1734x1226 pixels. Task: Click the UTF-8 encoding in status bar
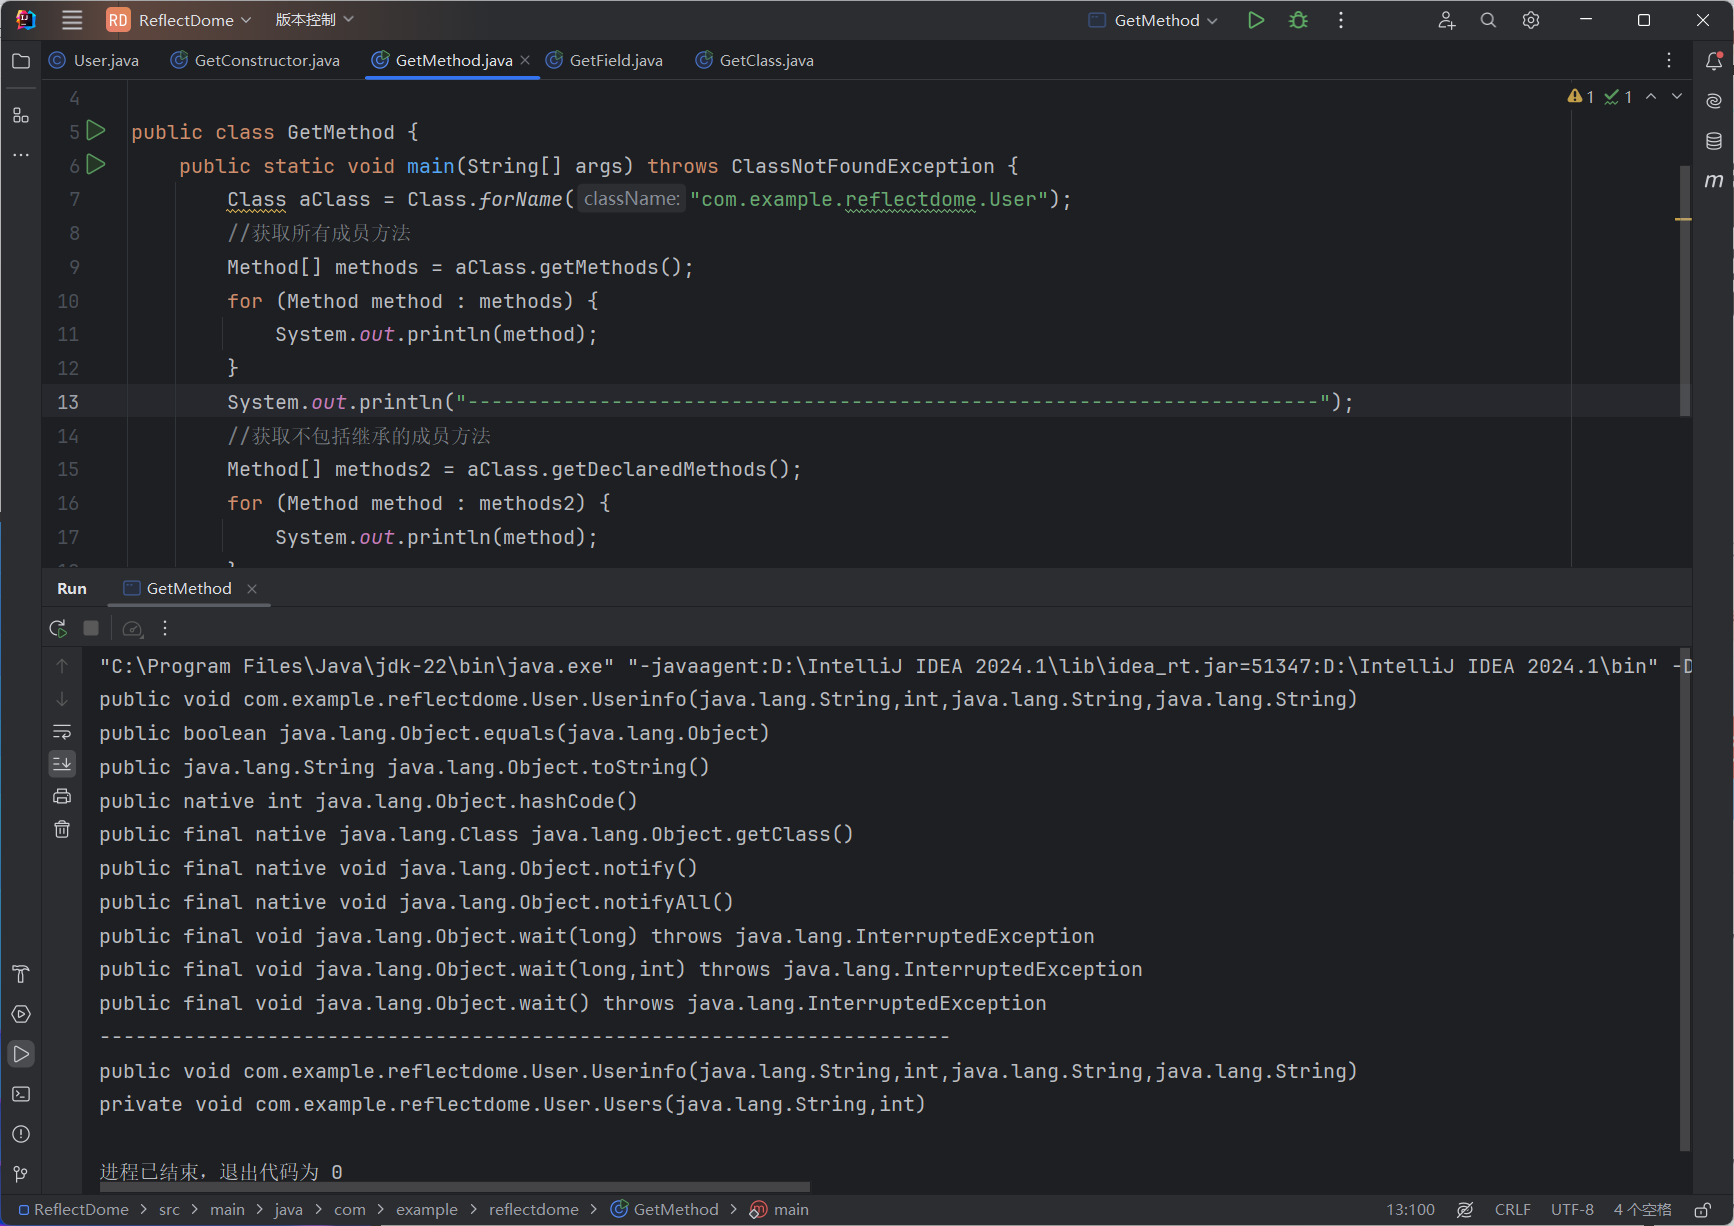(x=1571, y=1210)
